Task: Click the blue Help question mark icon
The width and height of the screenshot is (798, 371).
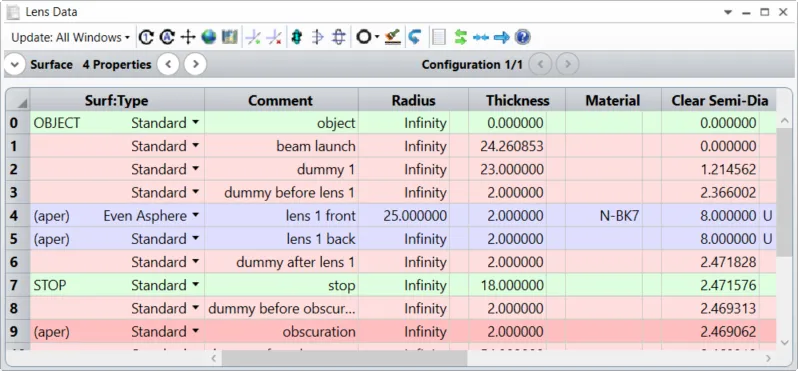Action: click(523, 37)
